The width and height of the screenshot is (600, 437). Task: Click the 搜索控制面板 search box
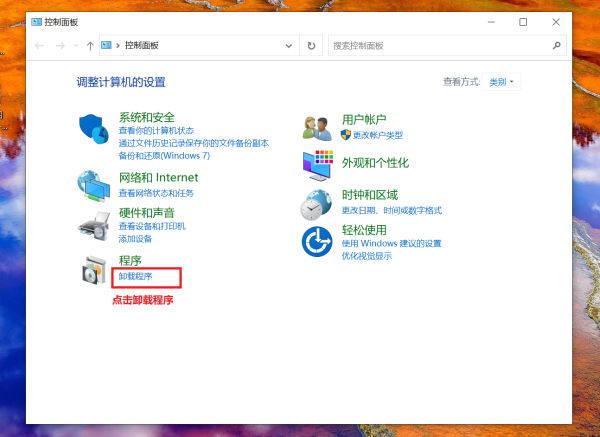pyautogui.click(x=438, y=45)
